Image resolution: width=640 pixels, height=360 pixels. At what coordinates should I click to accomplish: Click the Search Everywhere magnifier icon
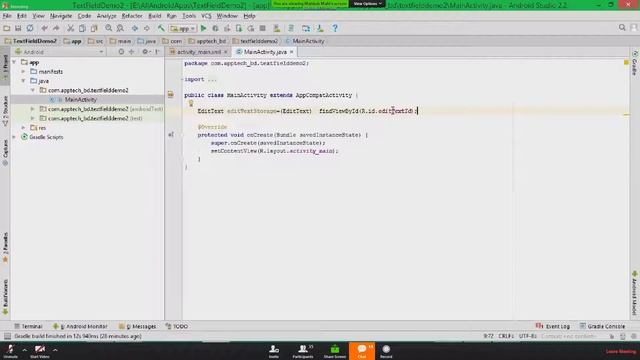click(622, 27)
